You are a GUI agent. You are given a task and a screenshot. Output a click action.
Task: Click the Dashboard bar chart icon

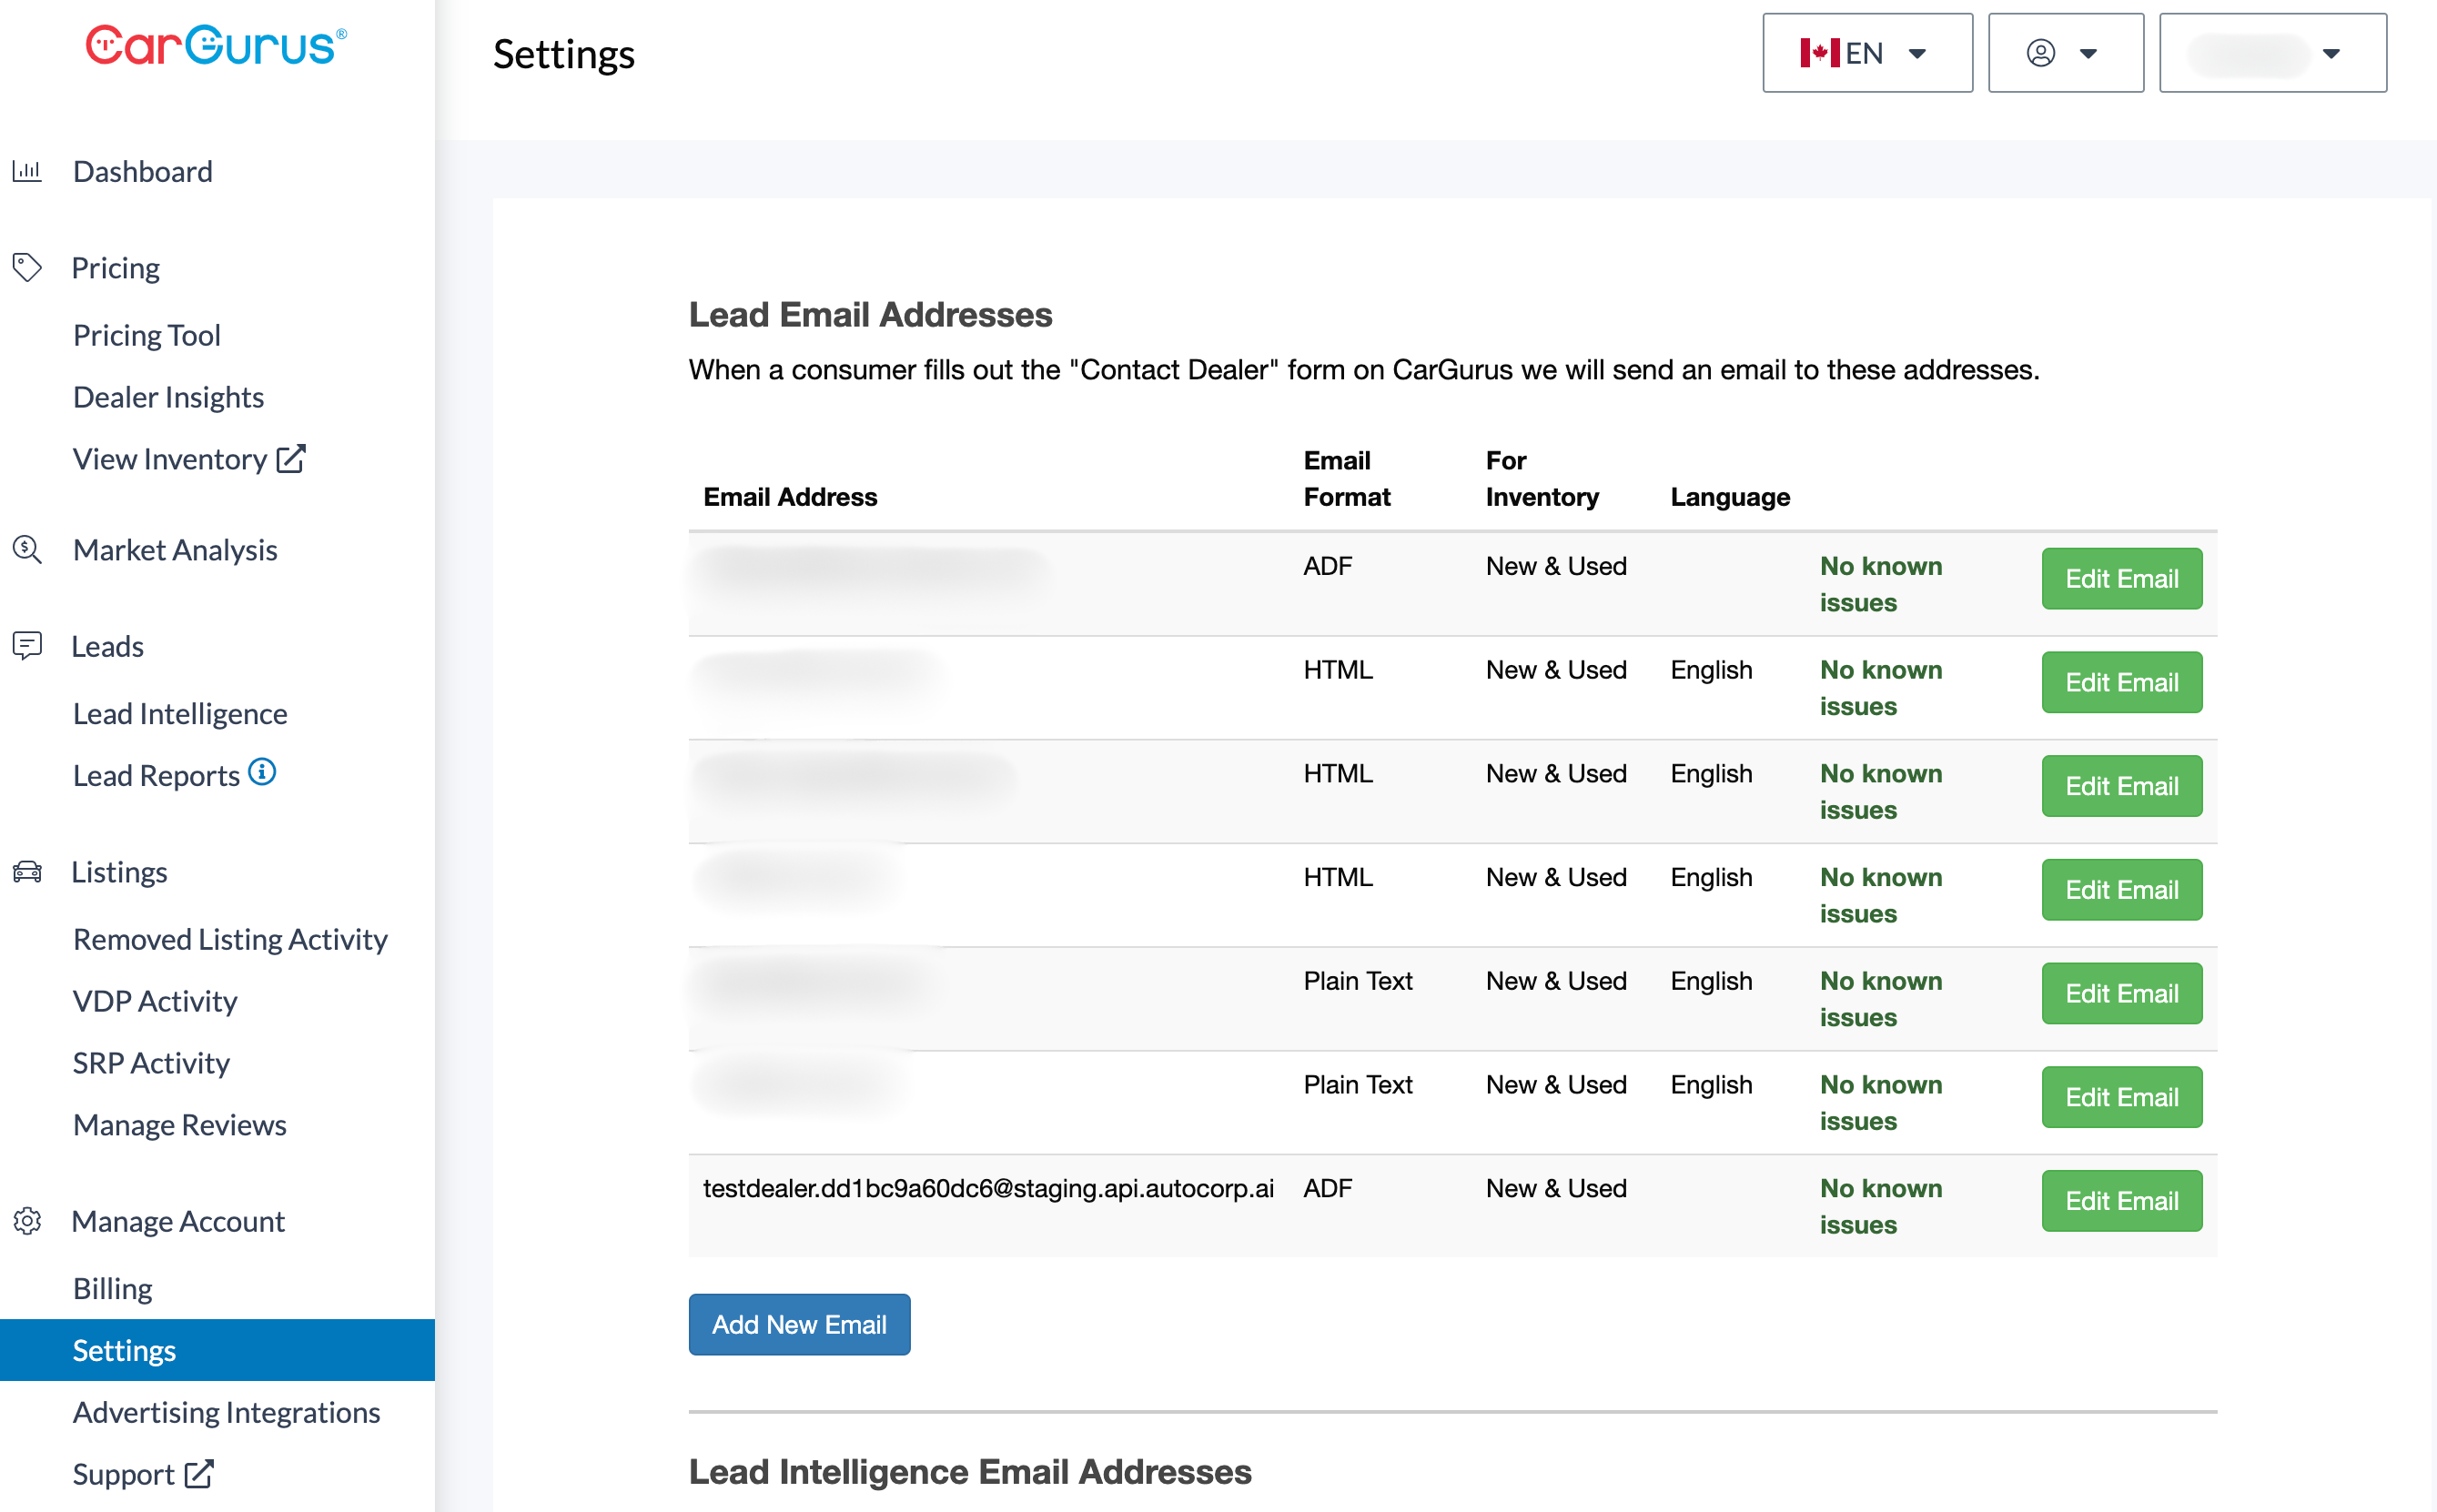pos(27,171)
